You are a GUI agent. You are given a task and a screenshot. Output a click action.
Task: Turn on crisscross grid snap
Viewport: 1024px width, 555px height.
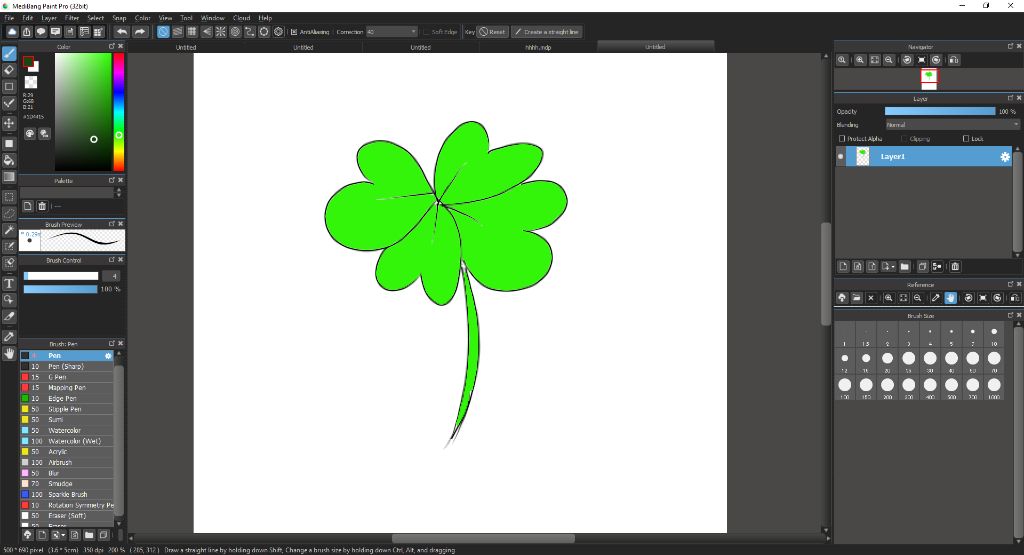tap(192, 31)
